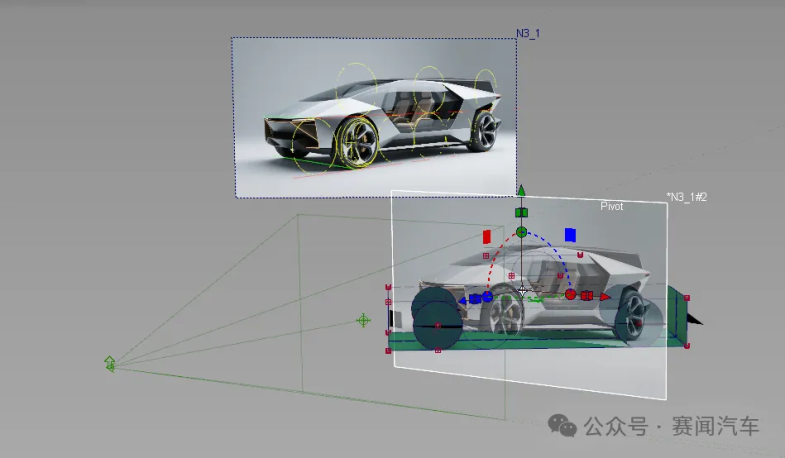785x458 pixels.
Task: Select the green scale cube on vertical axis
Action: click(x=520, y=212)
